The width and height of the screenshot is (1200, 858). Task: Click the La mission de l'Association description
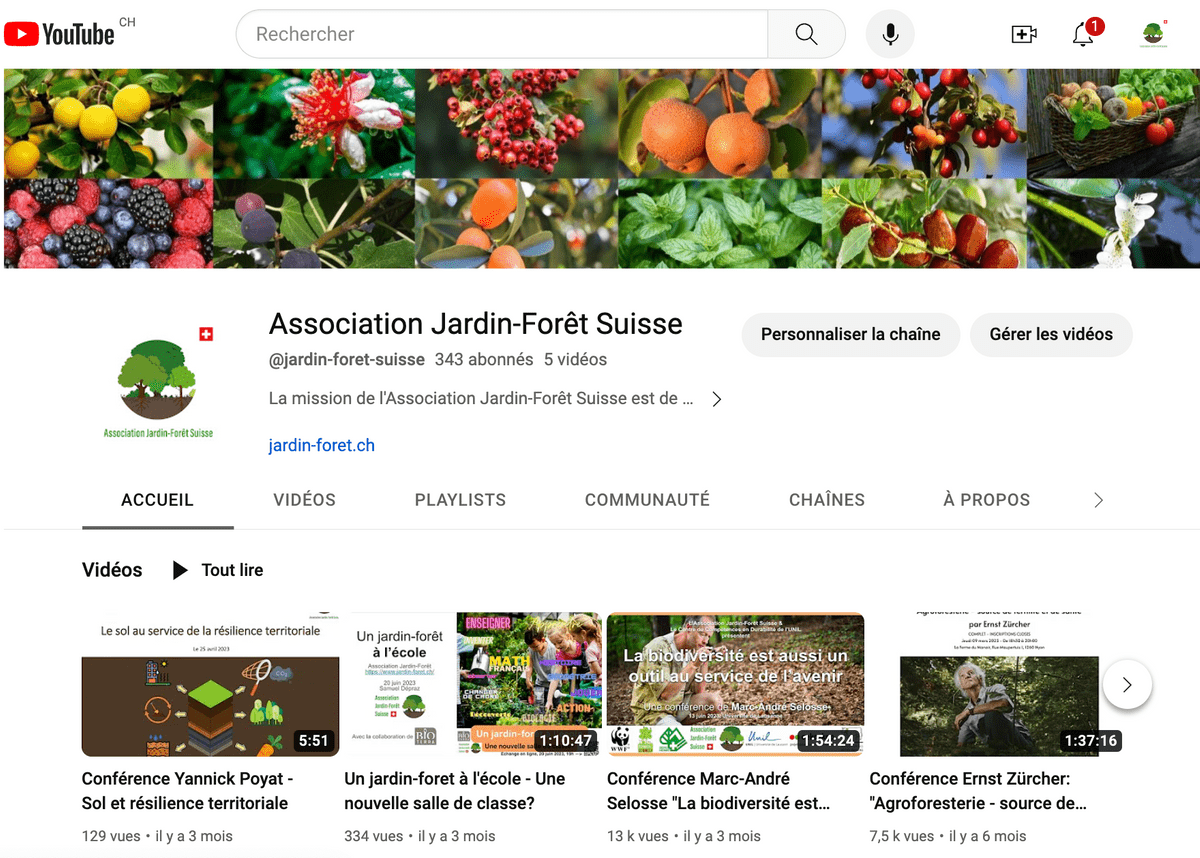point(481,399)
